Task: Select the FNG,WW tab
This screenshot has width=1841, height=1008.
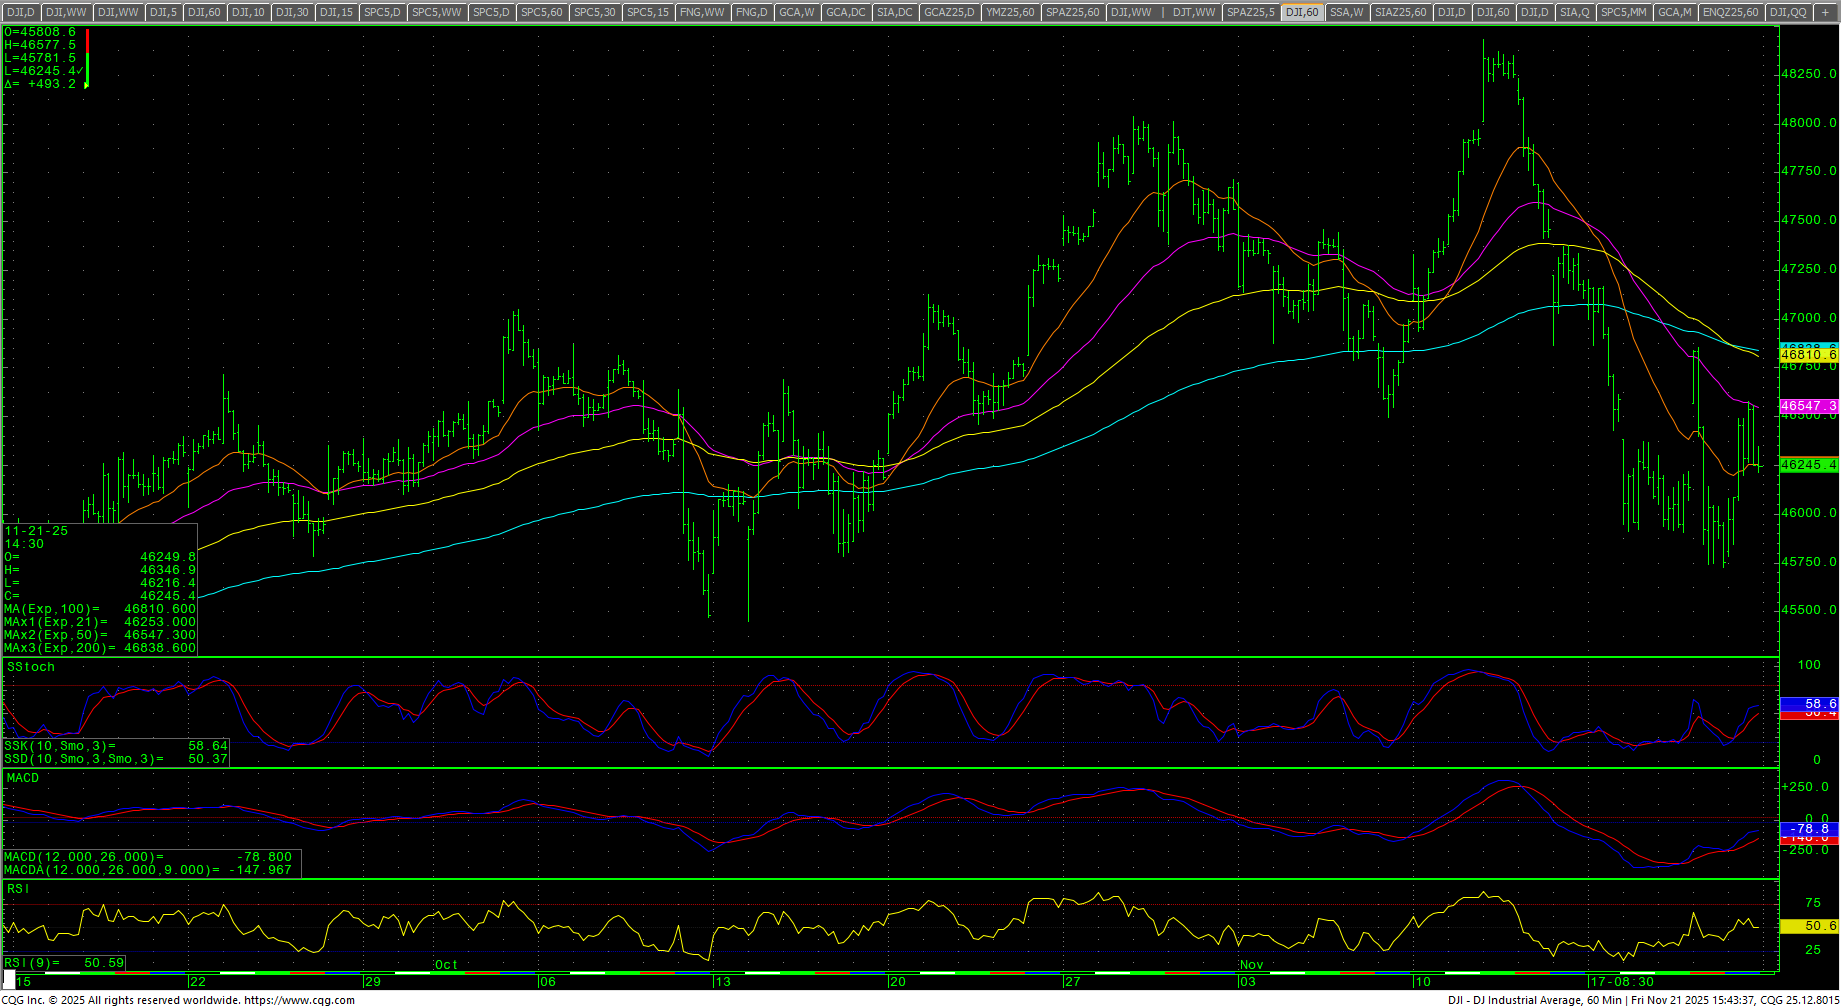Action: [x=701, y=12]
